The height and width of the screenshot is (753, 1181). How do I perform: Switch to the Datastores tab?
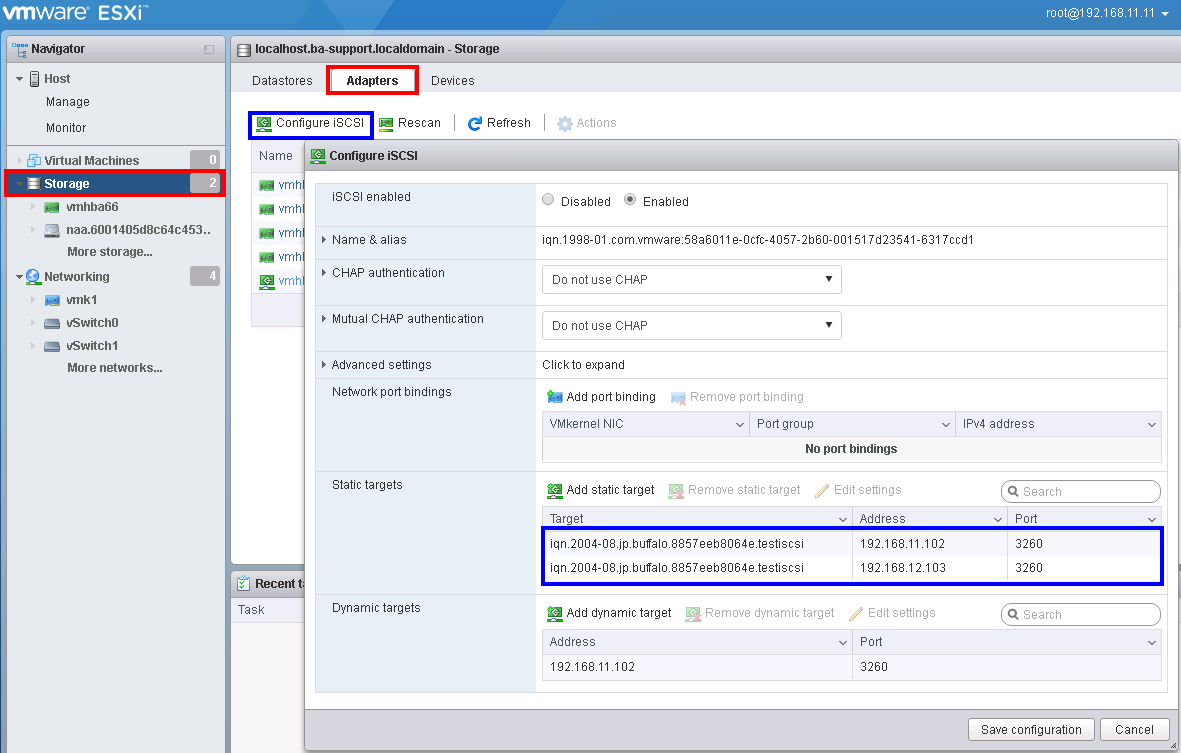[x=282, y=81]
